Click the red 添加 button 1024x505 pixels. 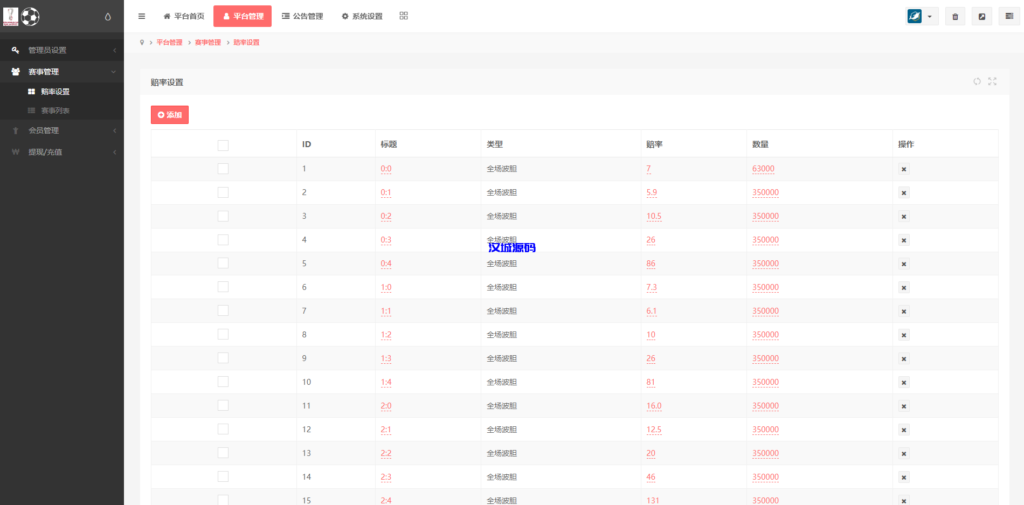pos(170,114)
